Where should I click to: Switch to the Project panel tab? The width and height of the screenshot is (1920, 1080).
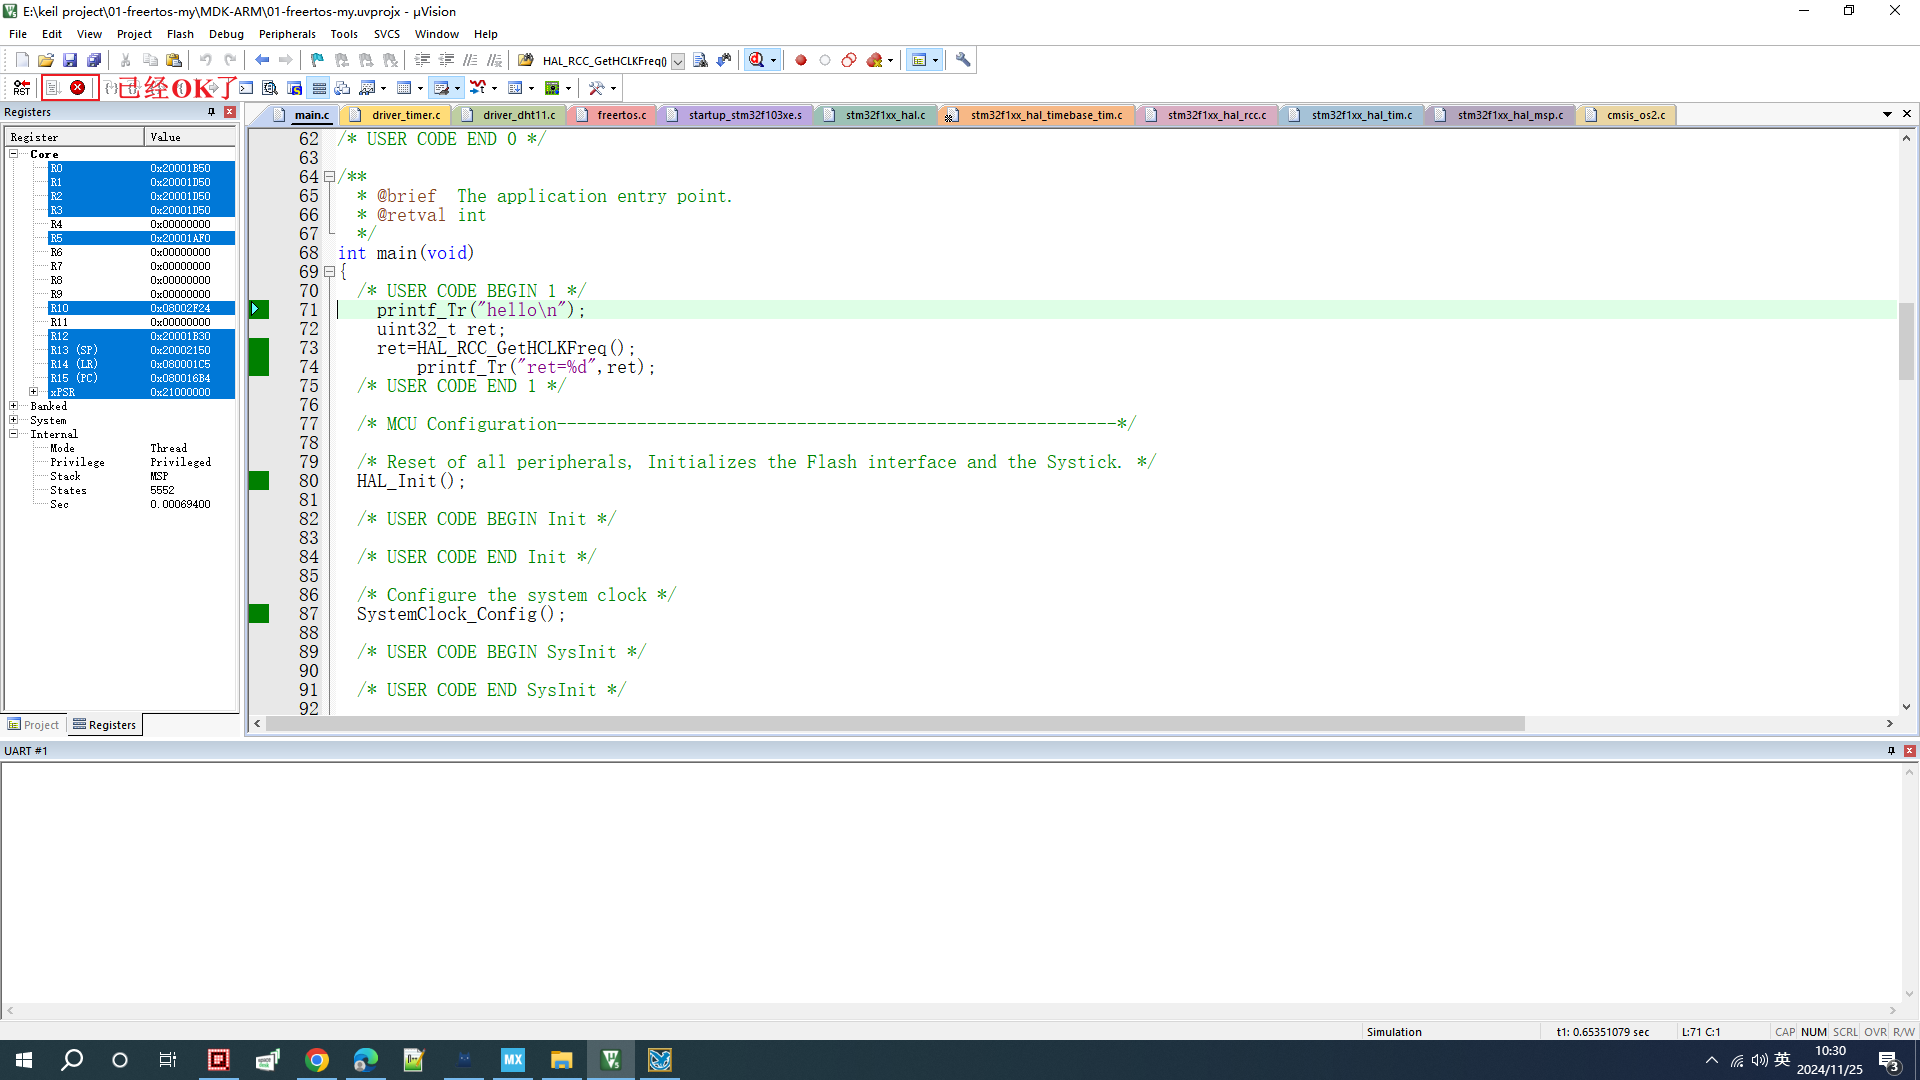(33, 725)
